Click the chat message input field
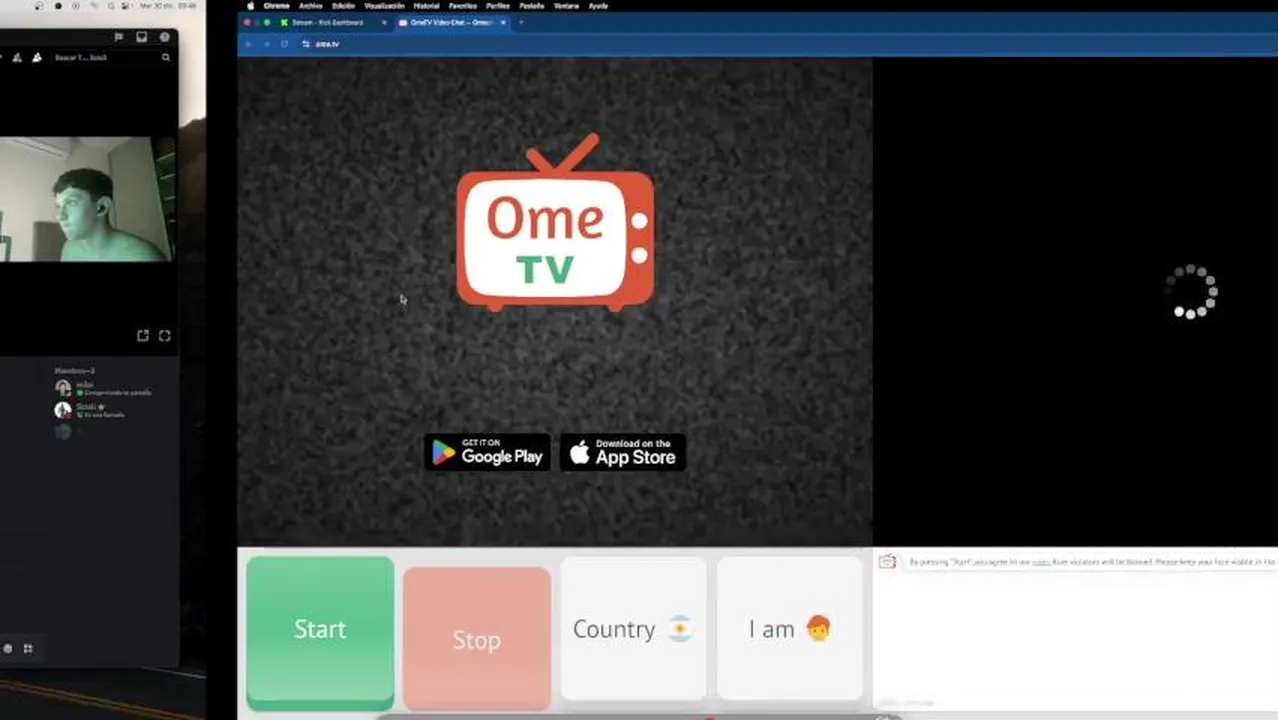This screenshot has width=1278, height=720. tap(1075, 703)
